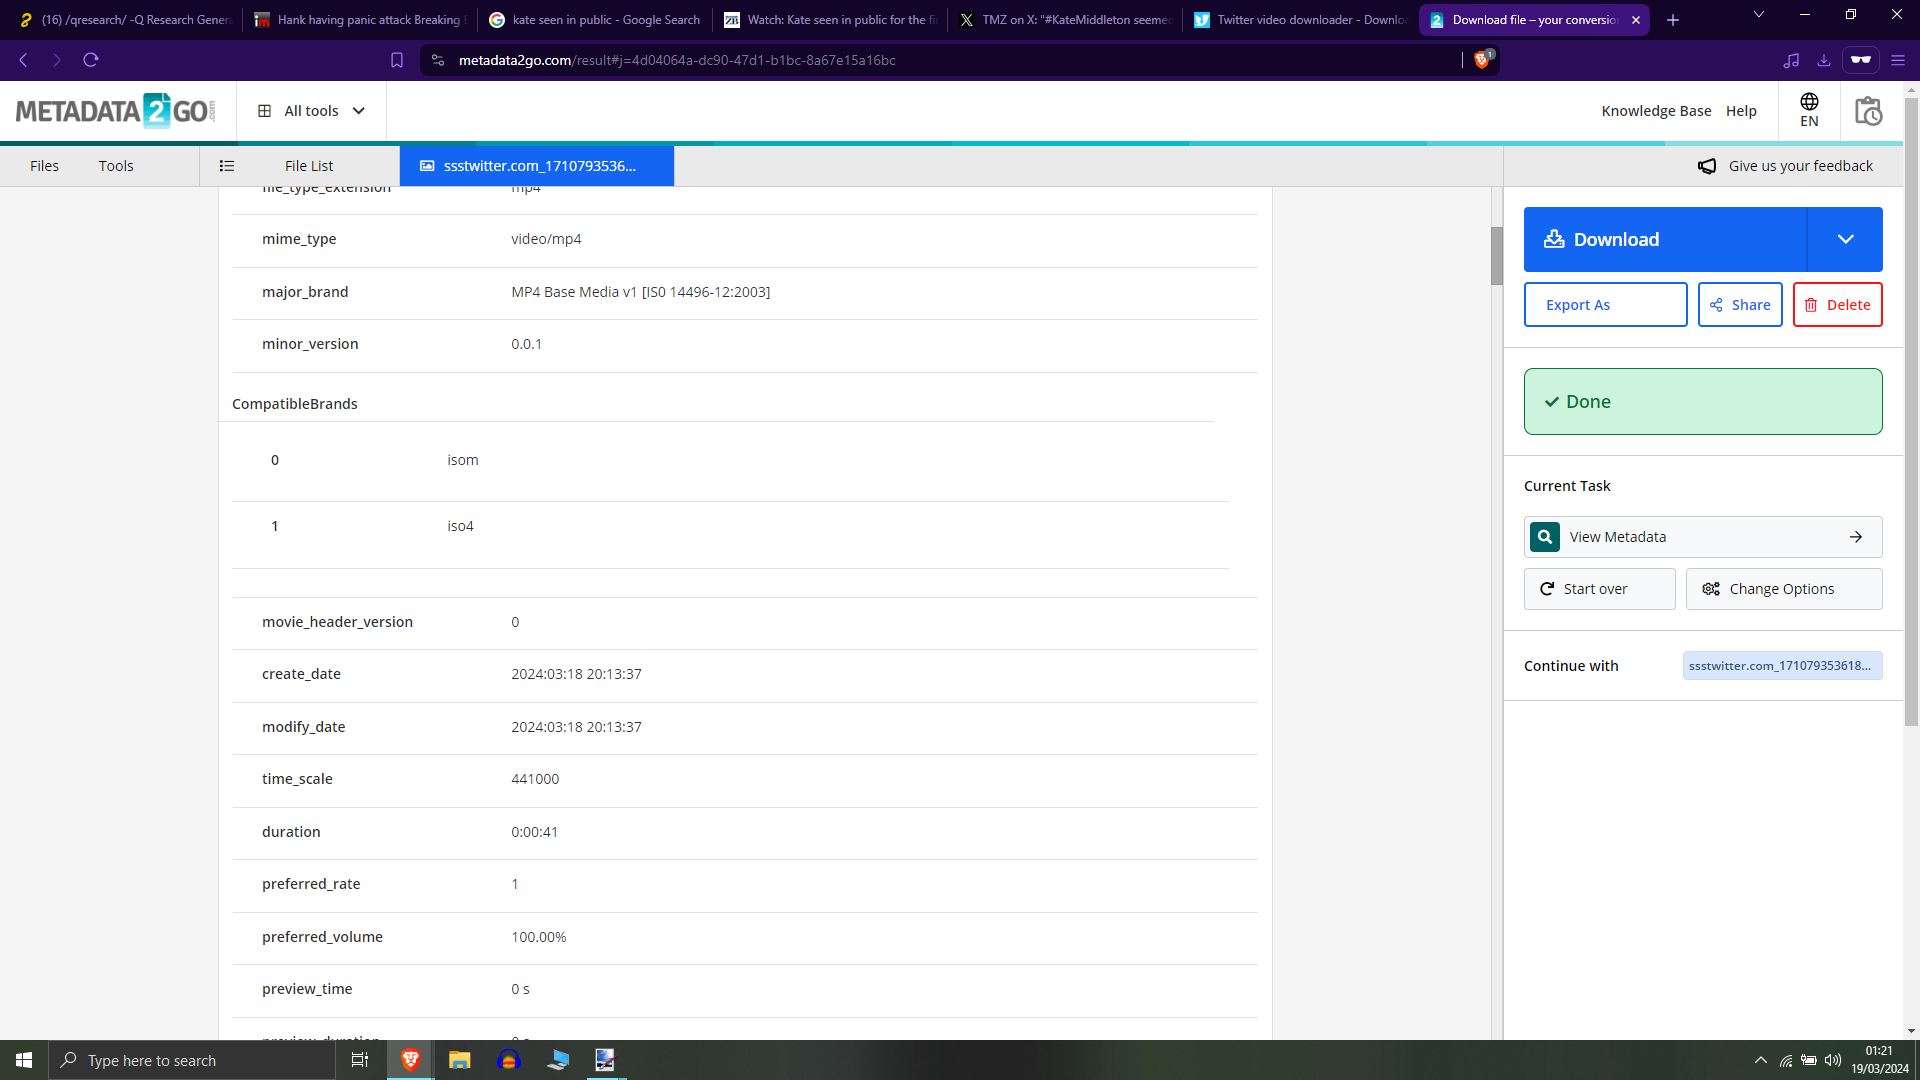The width and height of the screenshot is (1920, 1080).
Task: Switch to Twitter video downloader tab
Action: 1300,20
